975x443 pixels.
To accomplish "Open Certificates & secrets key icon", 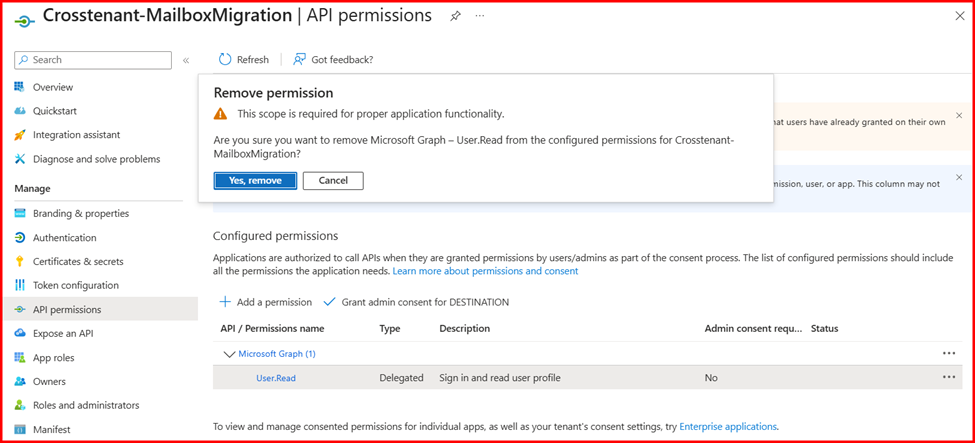I will tap(20, 262).
